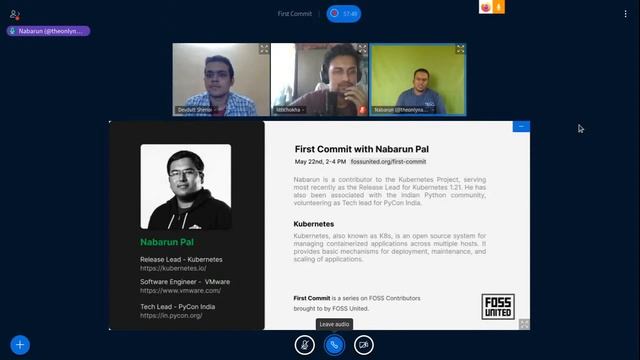
Task: Click the 'Leave audio' tooltip label
Action: tap(334, 324)
